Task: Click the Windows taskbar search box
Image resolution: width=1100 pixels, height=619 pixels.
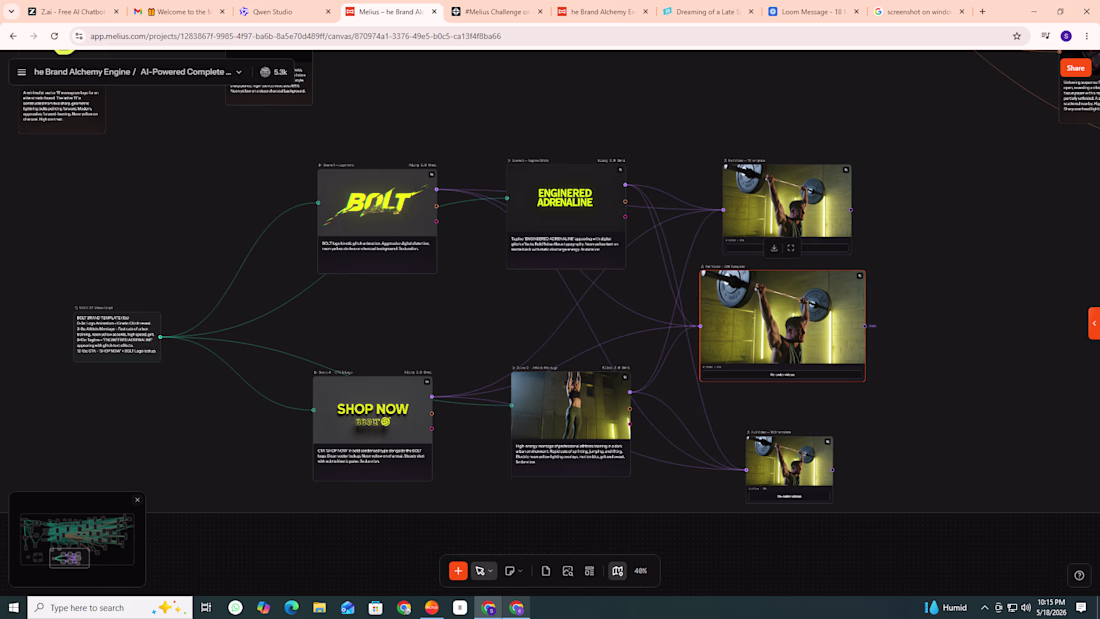Action: (110, 607)
